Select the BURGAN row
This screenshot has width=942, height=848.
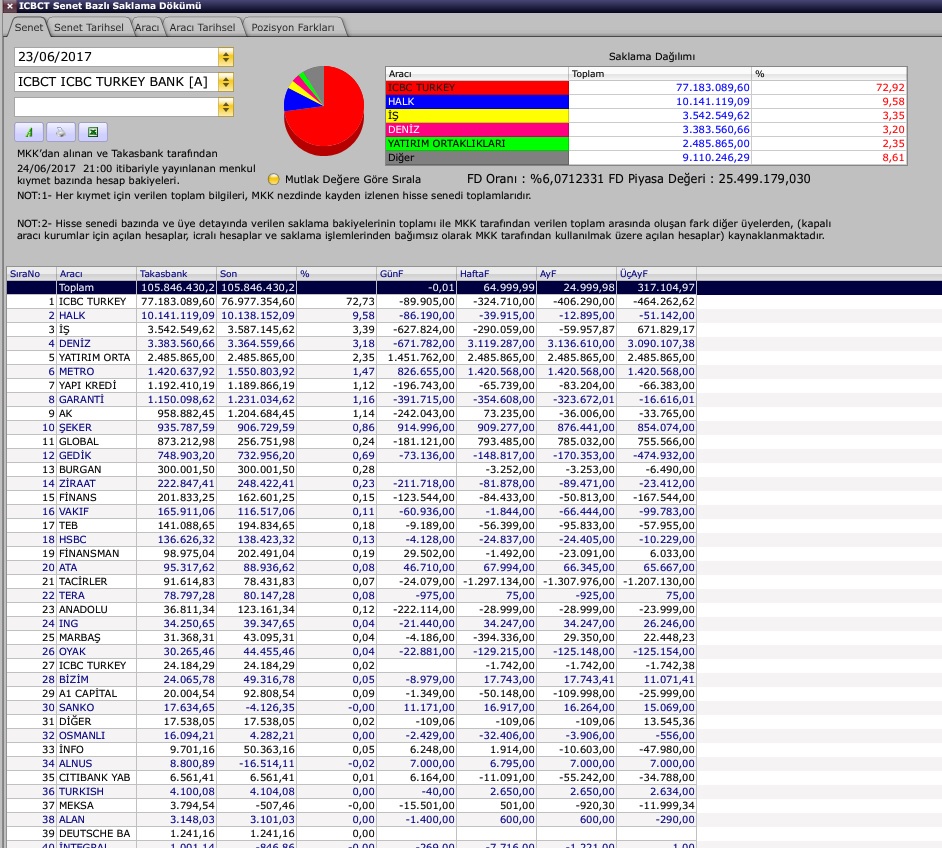351,470
